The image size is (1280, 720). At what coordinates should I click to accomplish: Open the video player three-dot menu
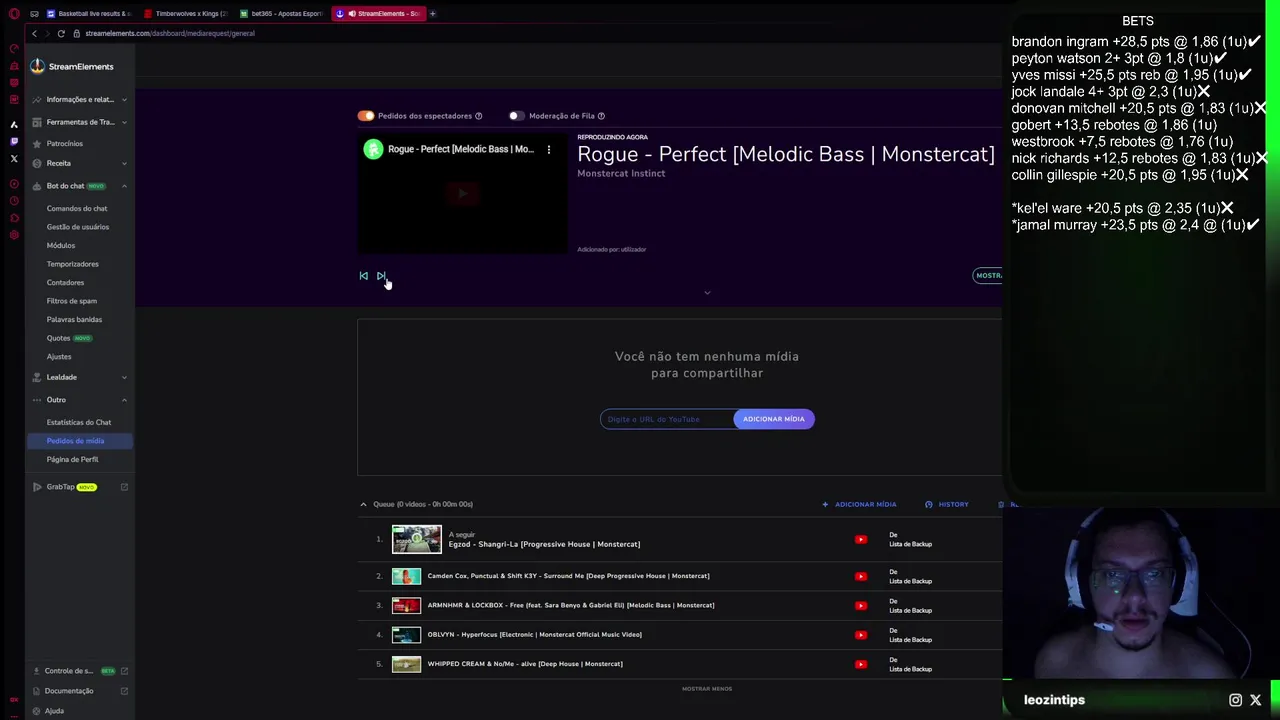tap(548, 149)
